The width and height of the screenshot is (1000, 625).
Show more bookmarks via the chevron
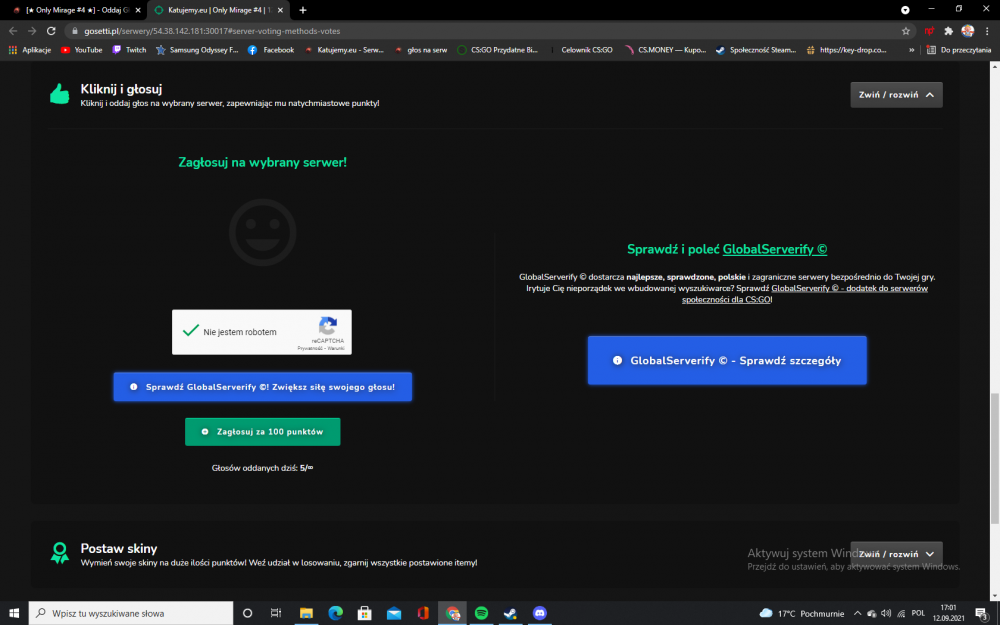(x=911, y=50)
